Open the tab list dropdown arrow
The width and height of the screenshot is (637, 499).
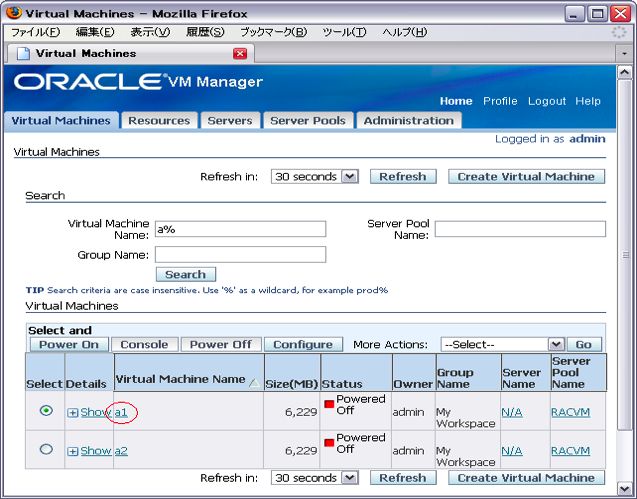(x=624, y=53)
